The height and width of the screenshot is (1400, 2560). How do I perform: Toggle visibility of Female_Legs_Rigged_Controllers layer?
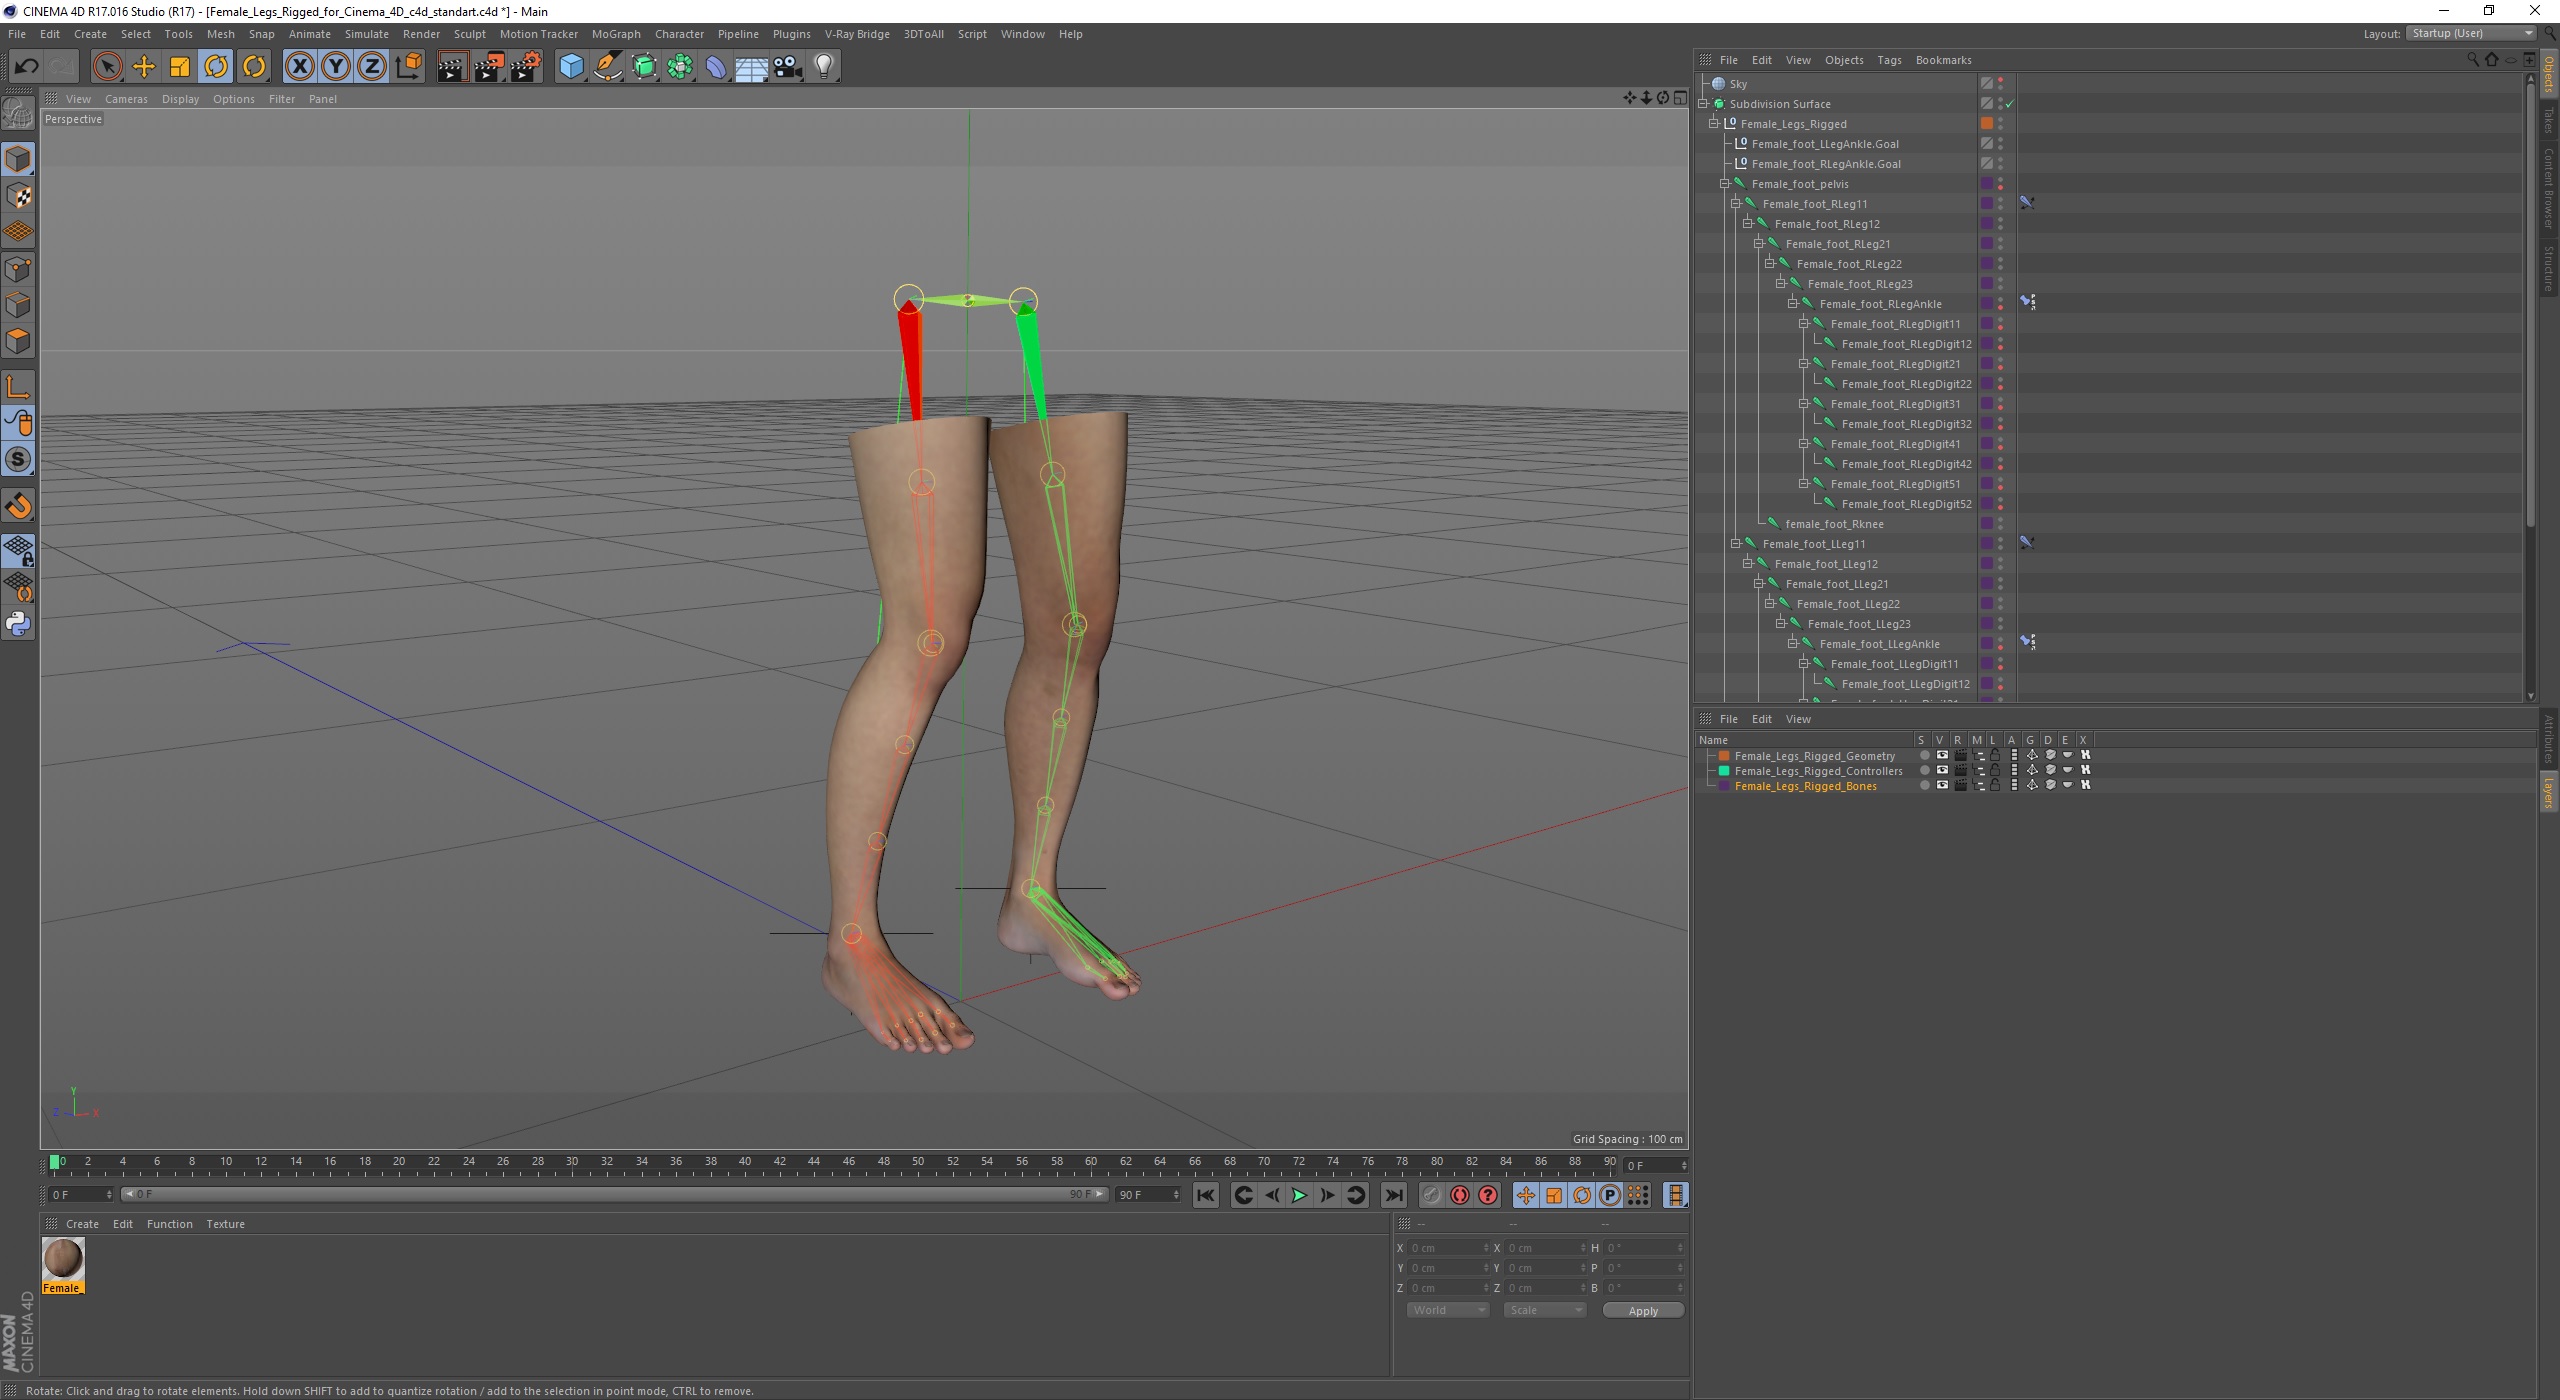click(1941, 771)
